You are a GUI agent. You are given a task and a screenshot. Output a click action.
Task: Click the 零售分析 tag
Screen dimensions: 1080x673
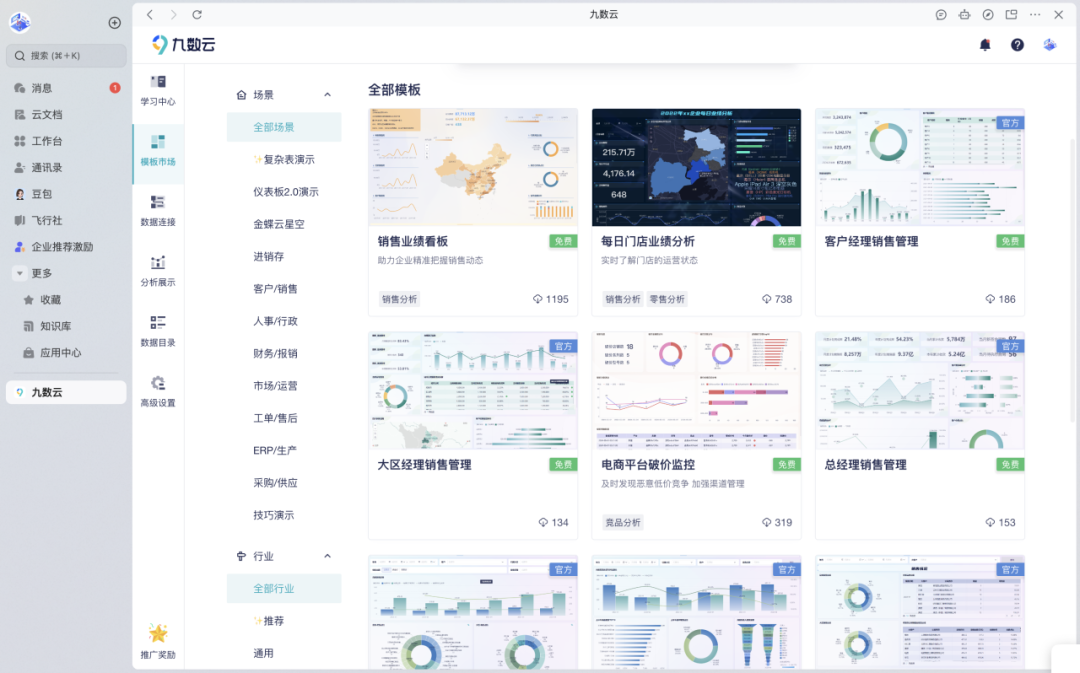pos(667,300)
